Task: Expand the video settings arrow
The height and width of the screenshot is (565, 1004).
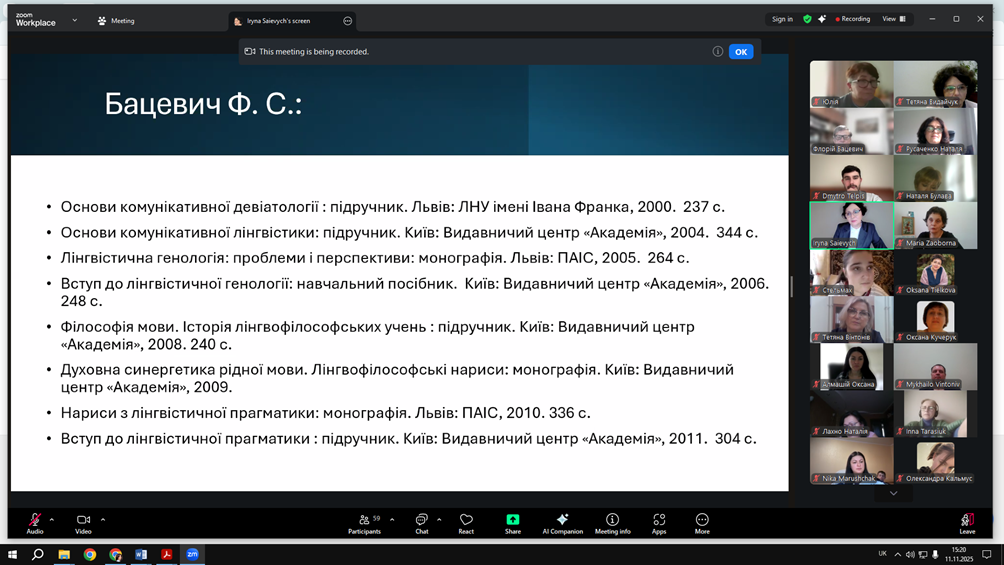Action: click(x=103, y=519)
